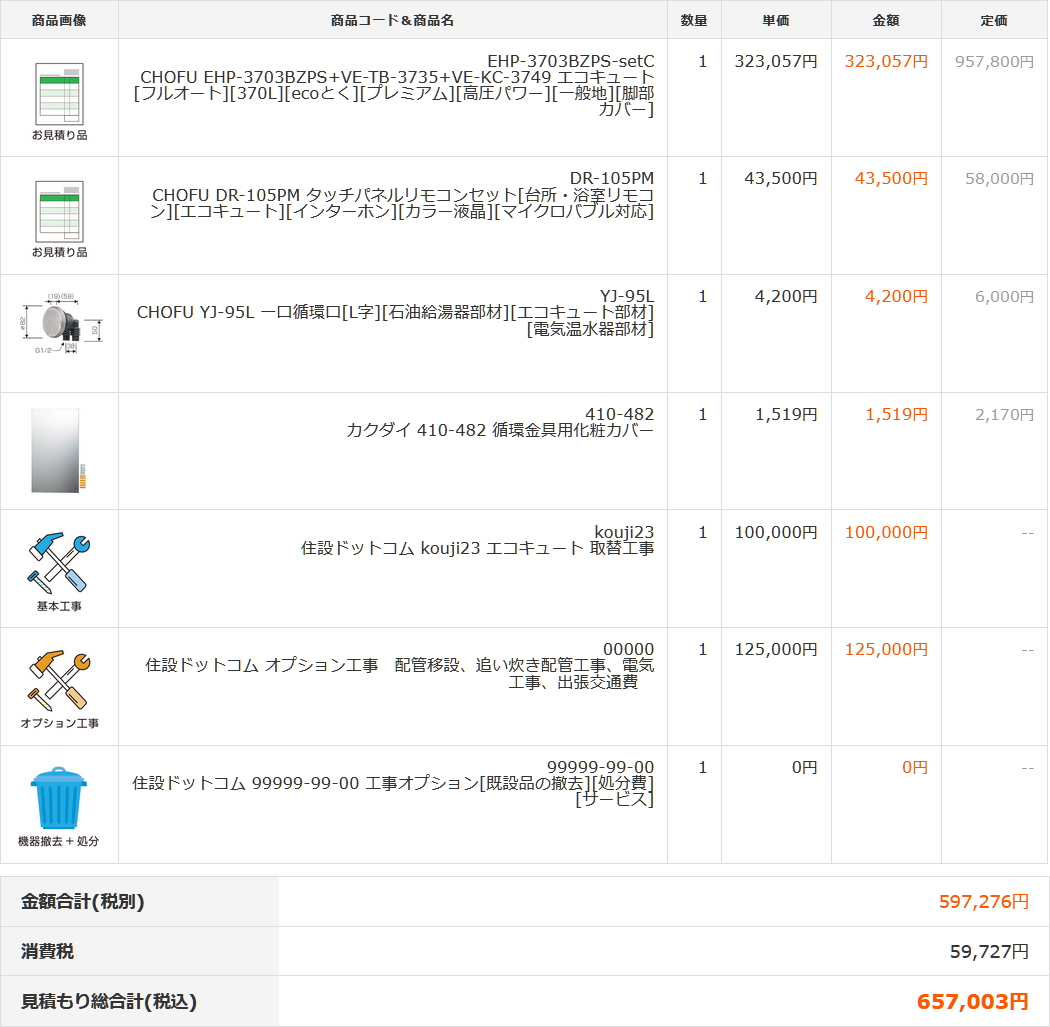
Task: Open the YJ-95L circulation fitting thumbnail
Action: [60, 323]
